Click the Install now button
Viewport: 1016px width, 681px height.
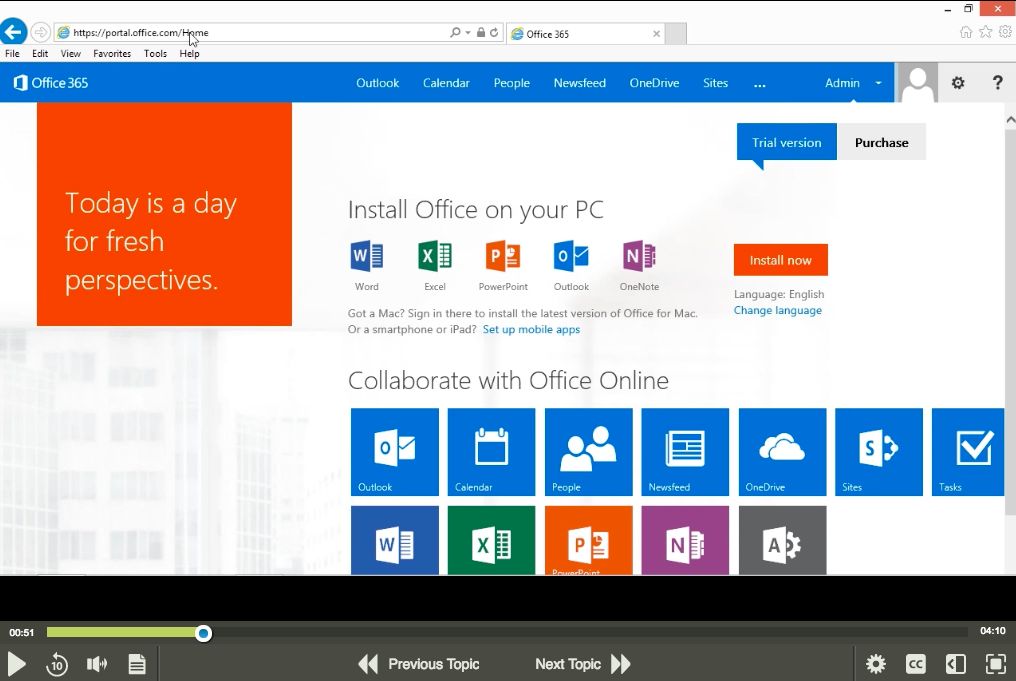[x=780, y=260]
